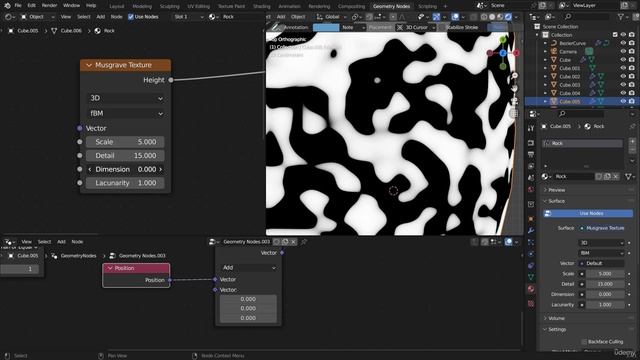Open the Render menu
Viewport: 640px width, 360px height.
point(49,6)
